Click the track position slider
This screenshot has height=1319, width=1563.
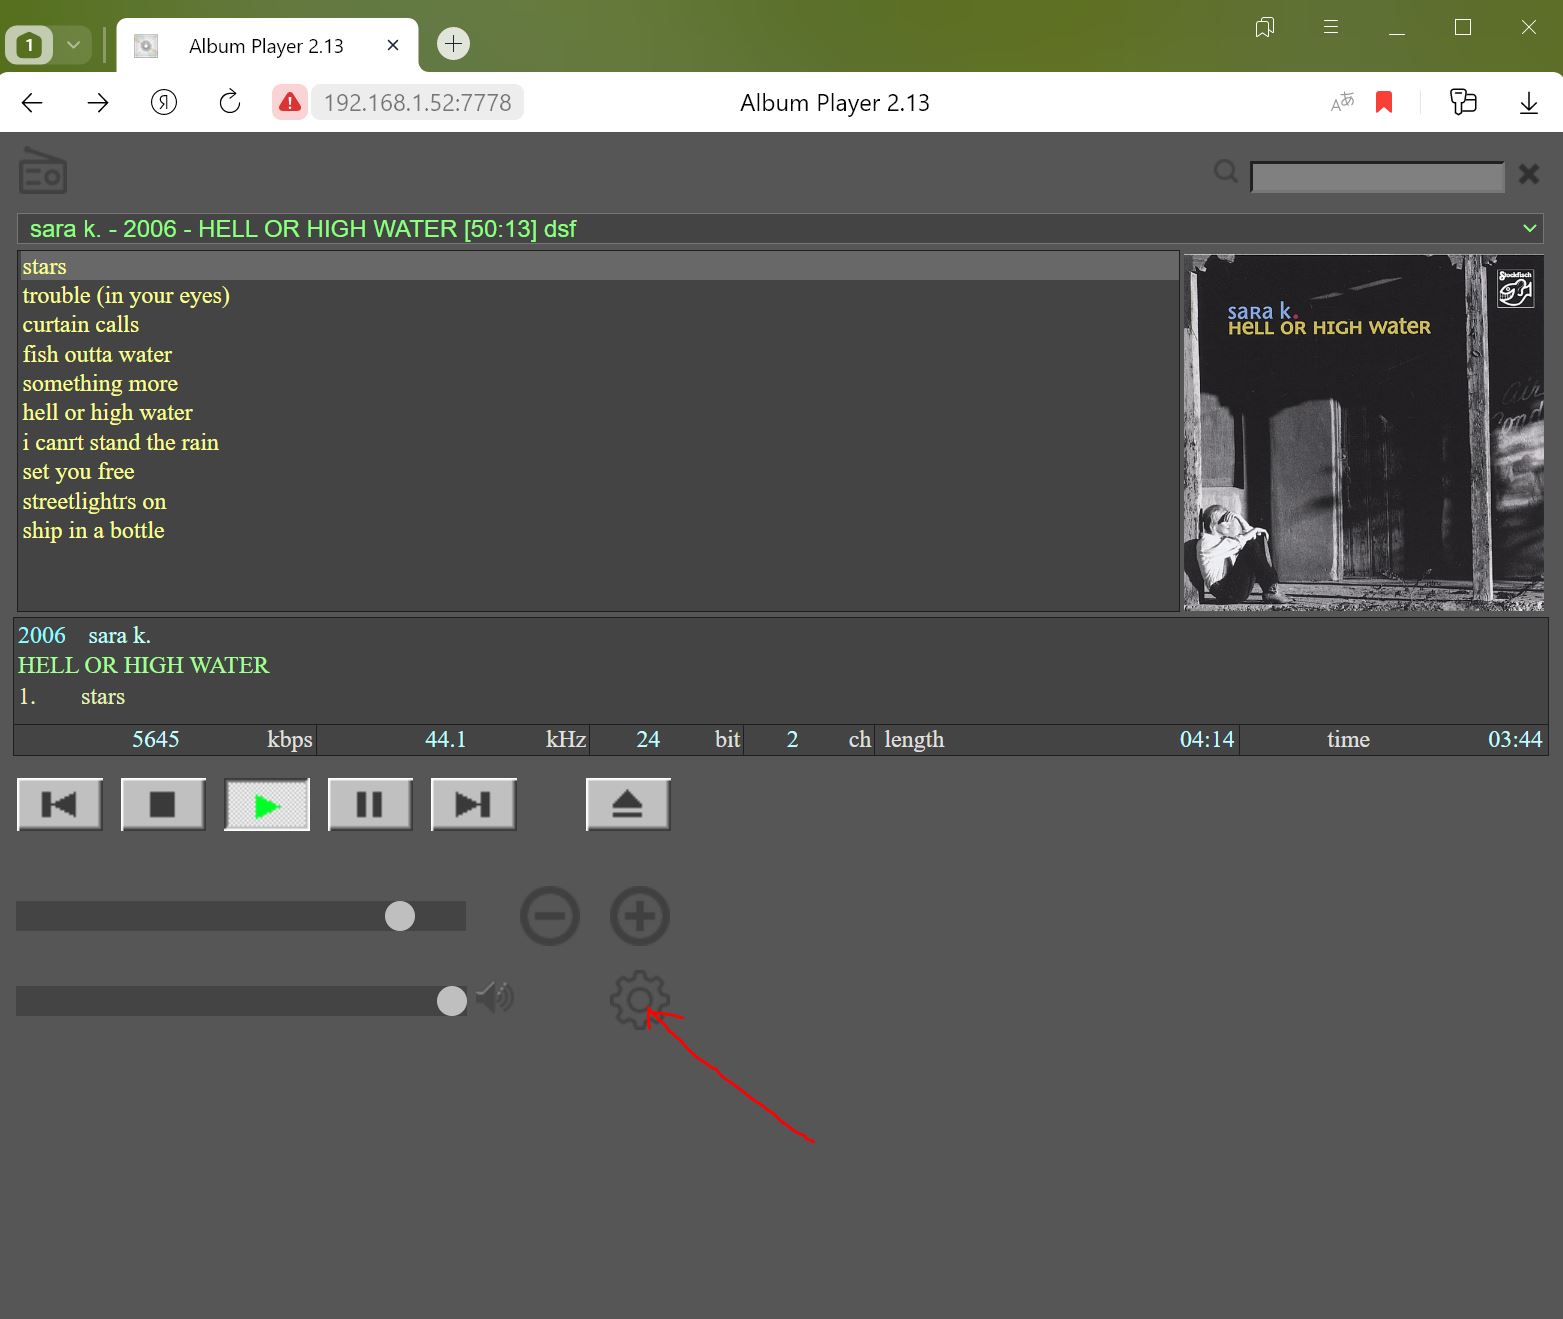coord(240,916)
